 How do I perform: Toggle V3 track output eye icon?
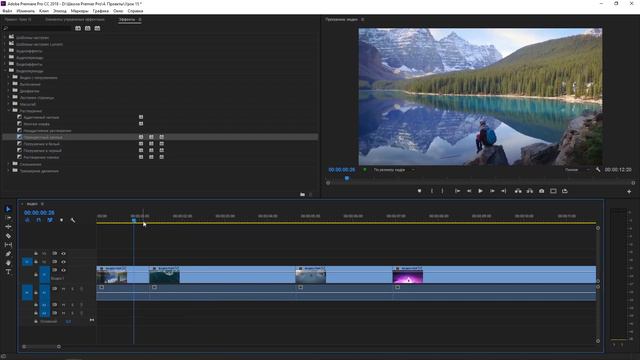tap(63, 253)
